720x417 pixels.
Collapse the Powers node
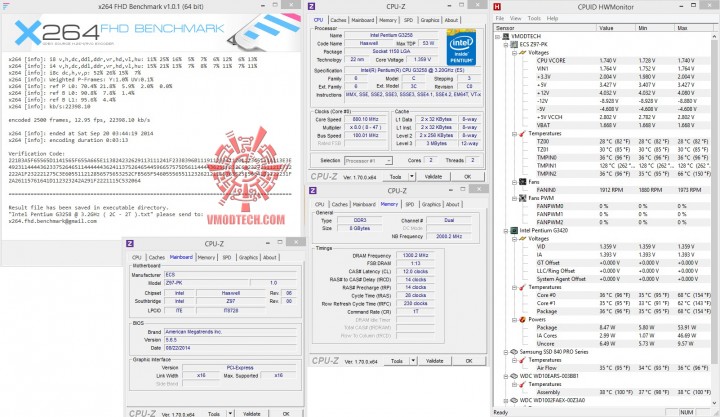click(514, 320)
